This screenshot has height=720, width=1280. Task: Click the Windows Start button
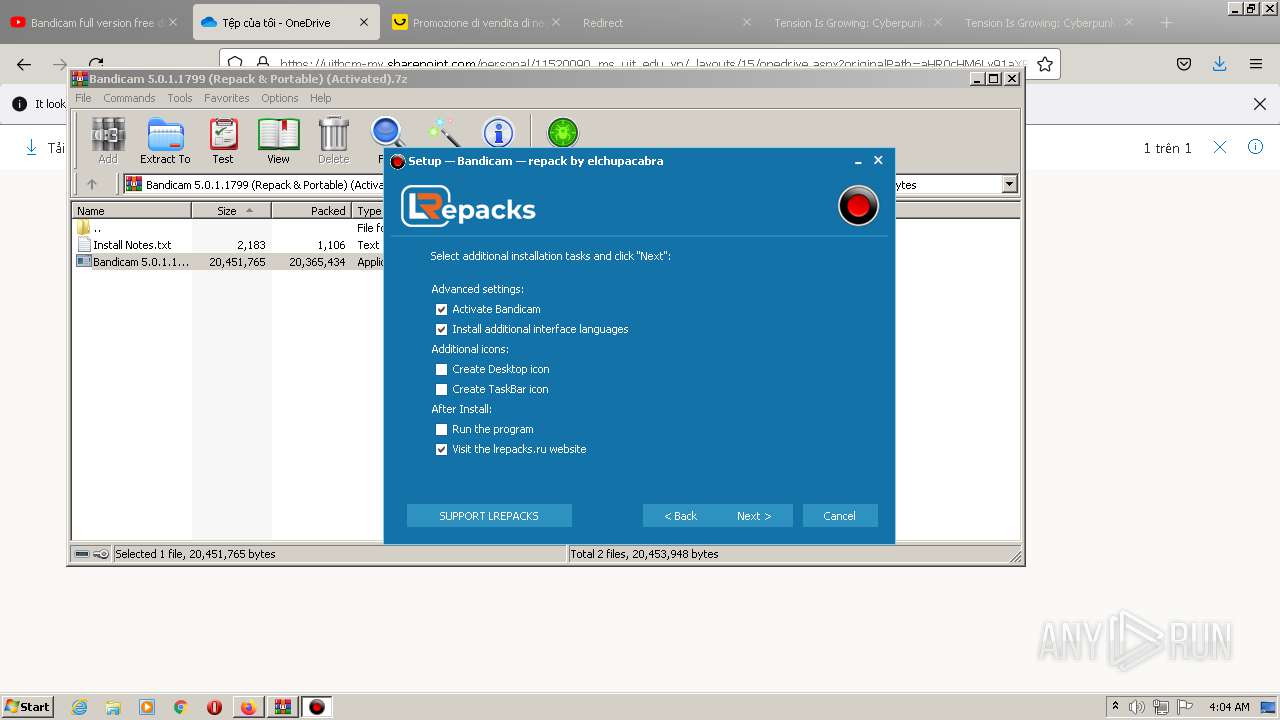[27, 707]
